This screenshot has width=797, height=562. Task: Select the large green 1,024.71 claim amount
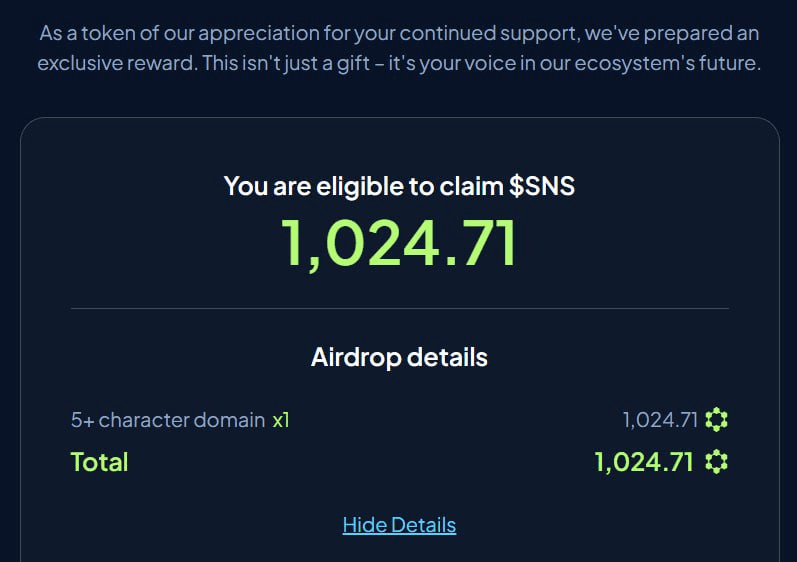399,242
